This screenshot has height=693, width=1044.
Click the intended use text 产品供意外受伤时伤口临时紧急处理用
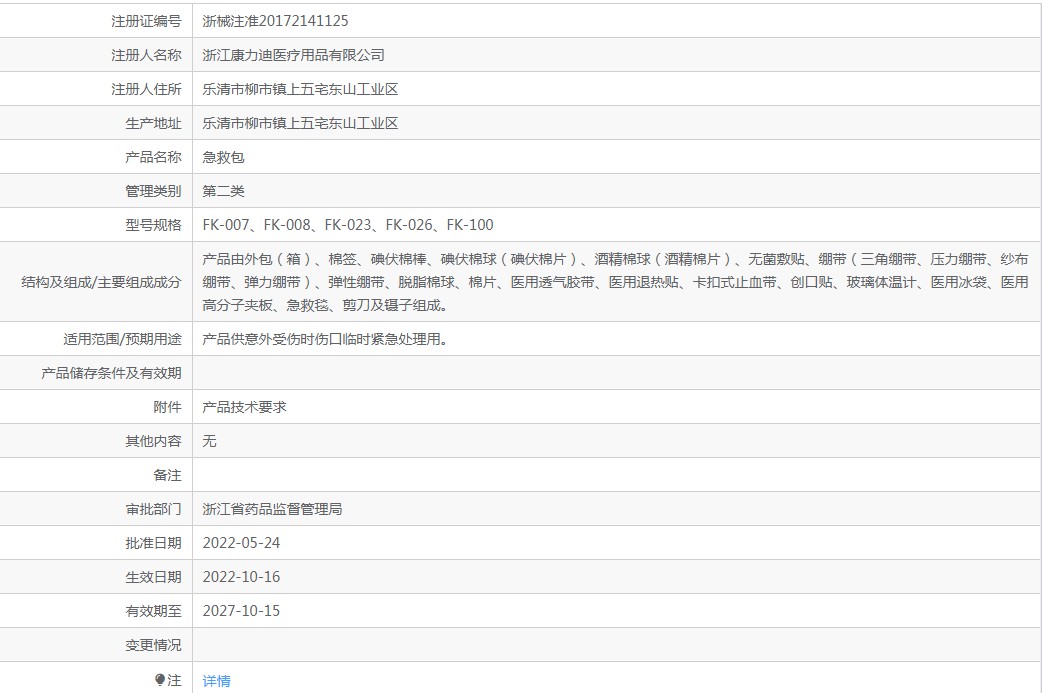coord(324,339)
